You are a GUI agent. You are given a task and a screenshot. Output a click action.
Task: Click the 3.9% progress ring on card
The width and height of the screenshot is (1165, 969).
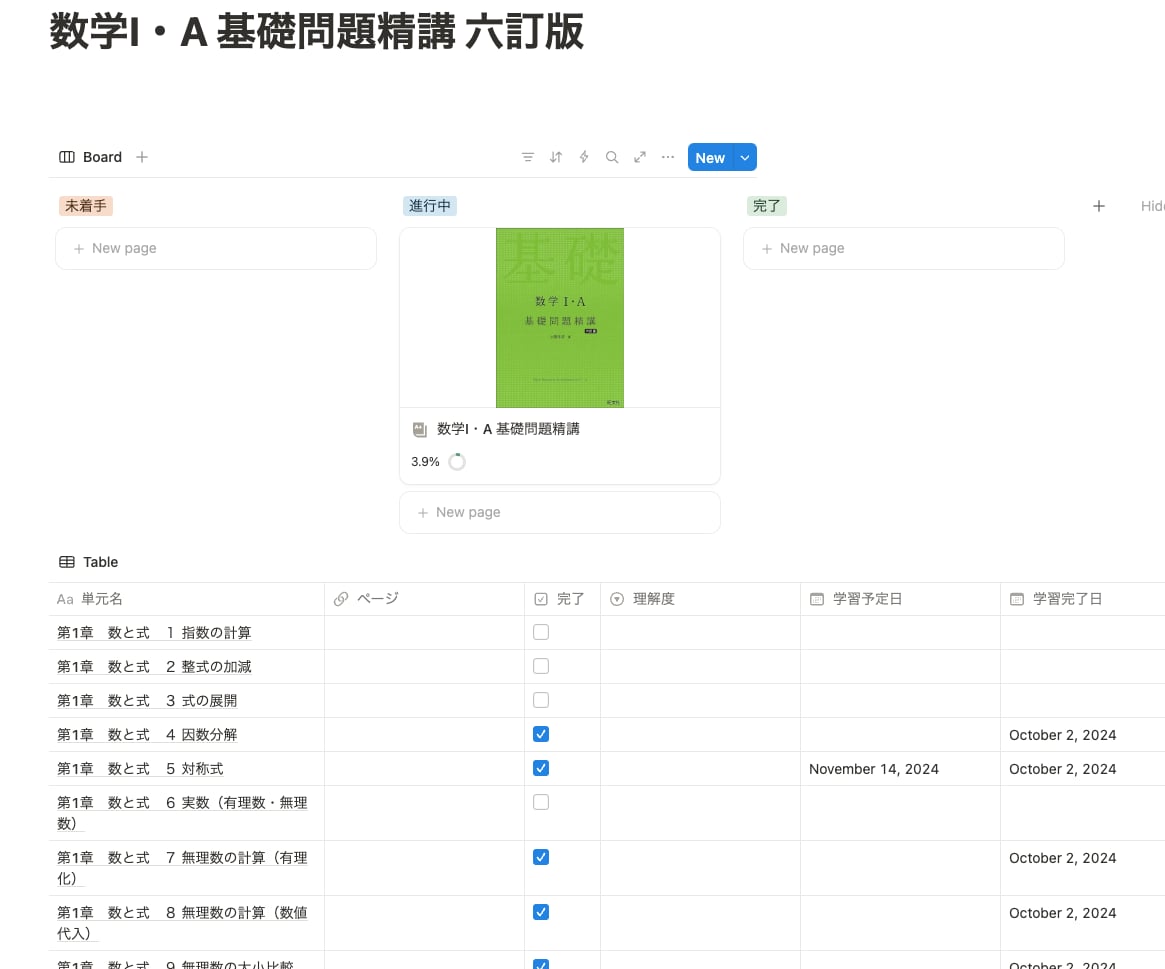[456, 462]
